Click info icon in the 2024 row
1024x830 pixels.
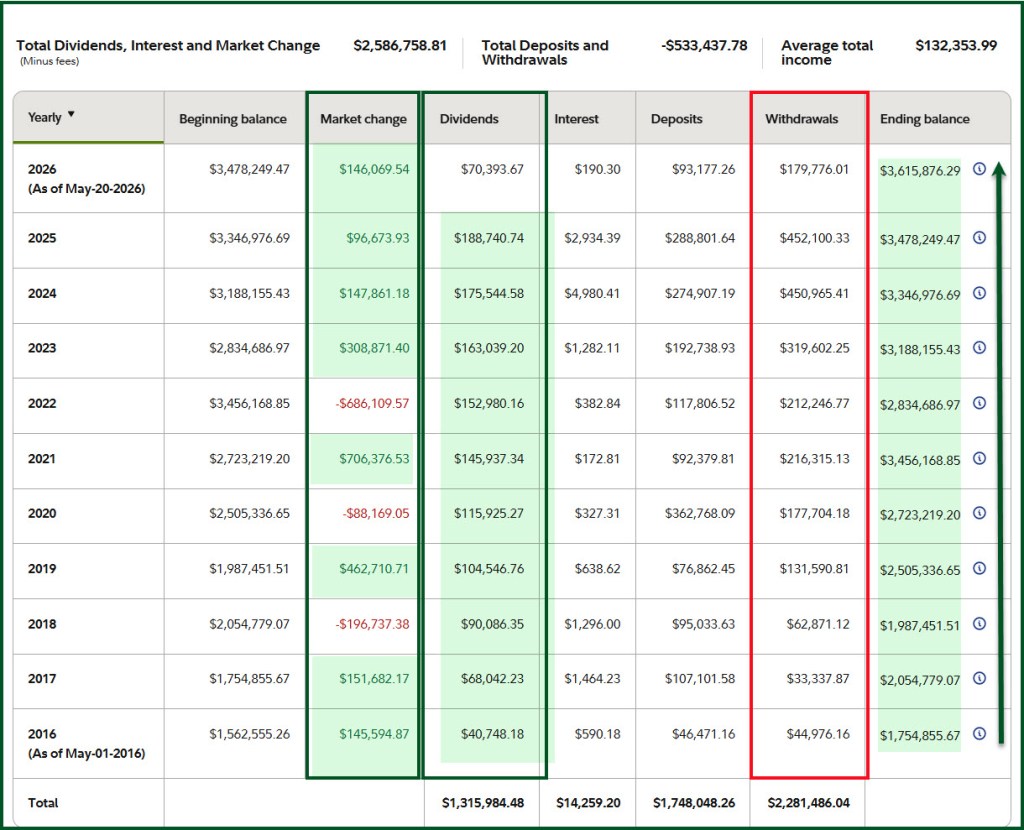[979, 293]
